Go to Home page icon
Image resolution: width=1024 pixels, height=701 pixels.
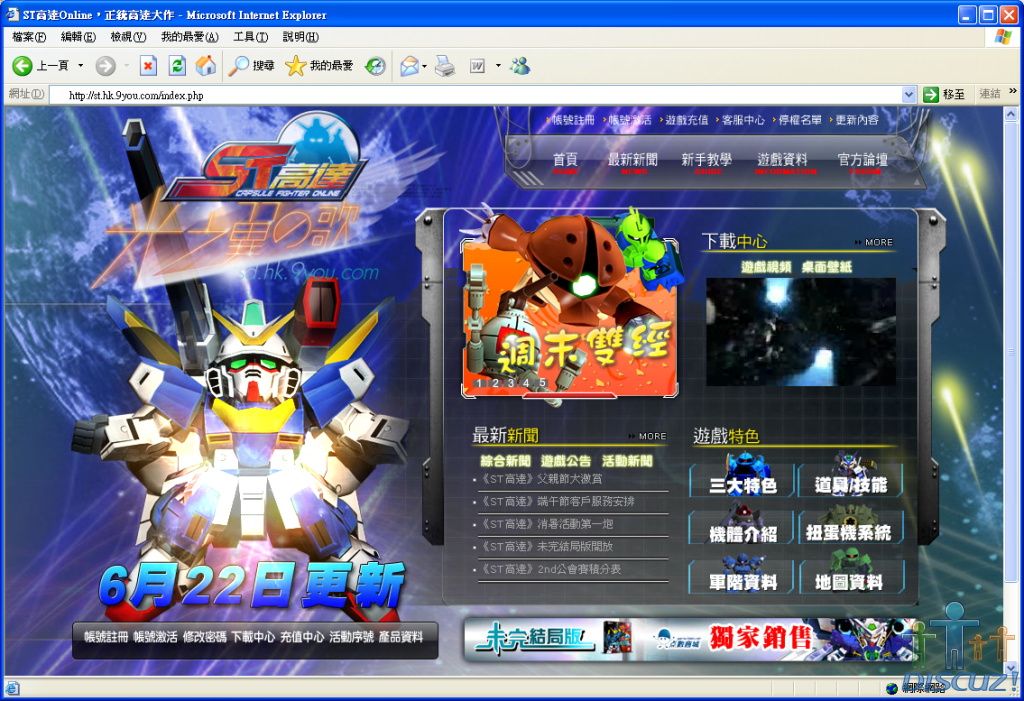point(206,65)
